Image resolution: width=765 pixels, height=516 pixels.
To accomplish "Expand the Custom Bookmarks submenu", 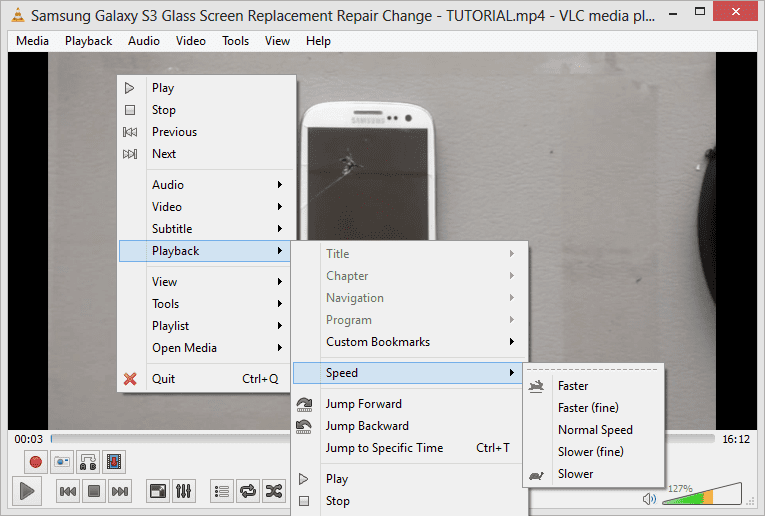I will 409,342.
